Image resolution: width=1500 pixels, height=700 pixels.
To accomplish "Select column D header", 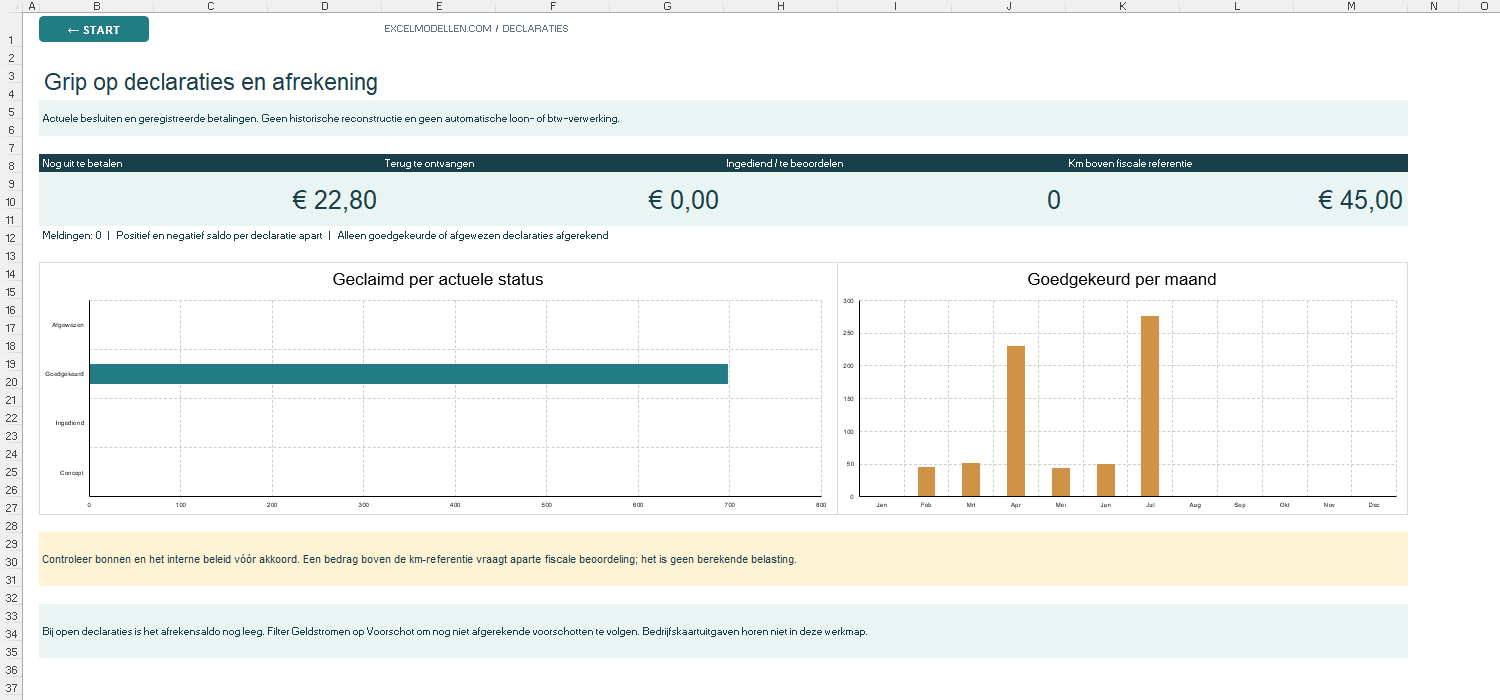I will (x=324, y=6).
